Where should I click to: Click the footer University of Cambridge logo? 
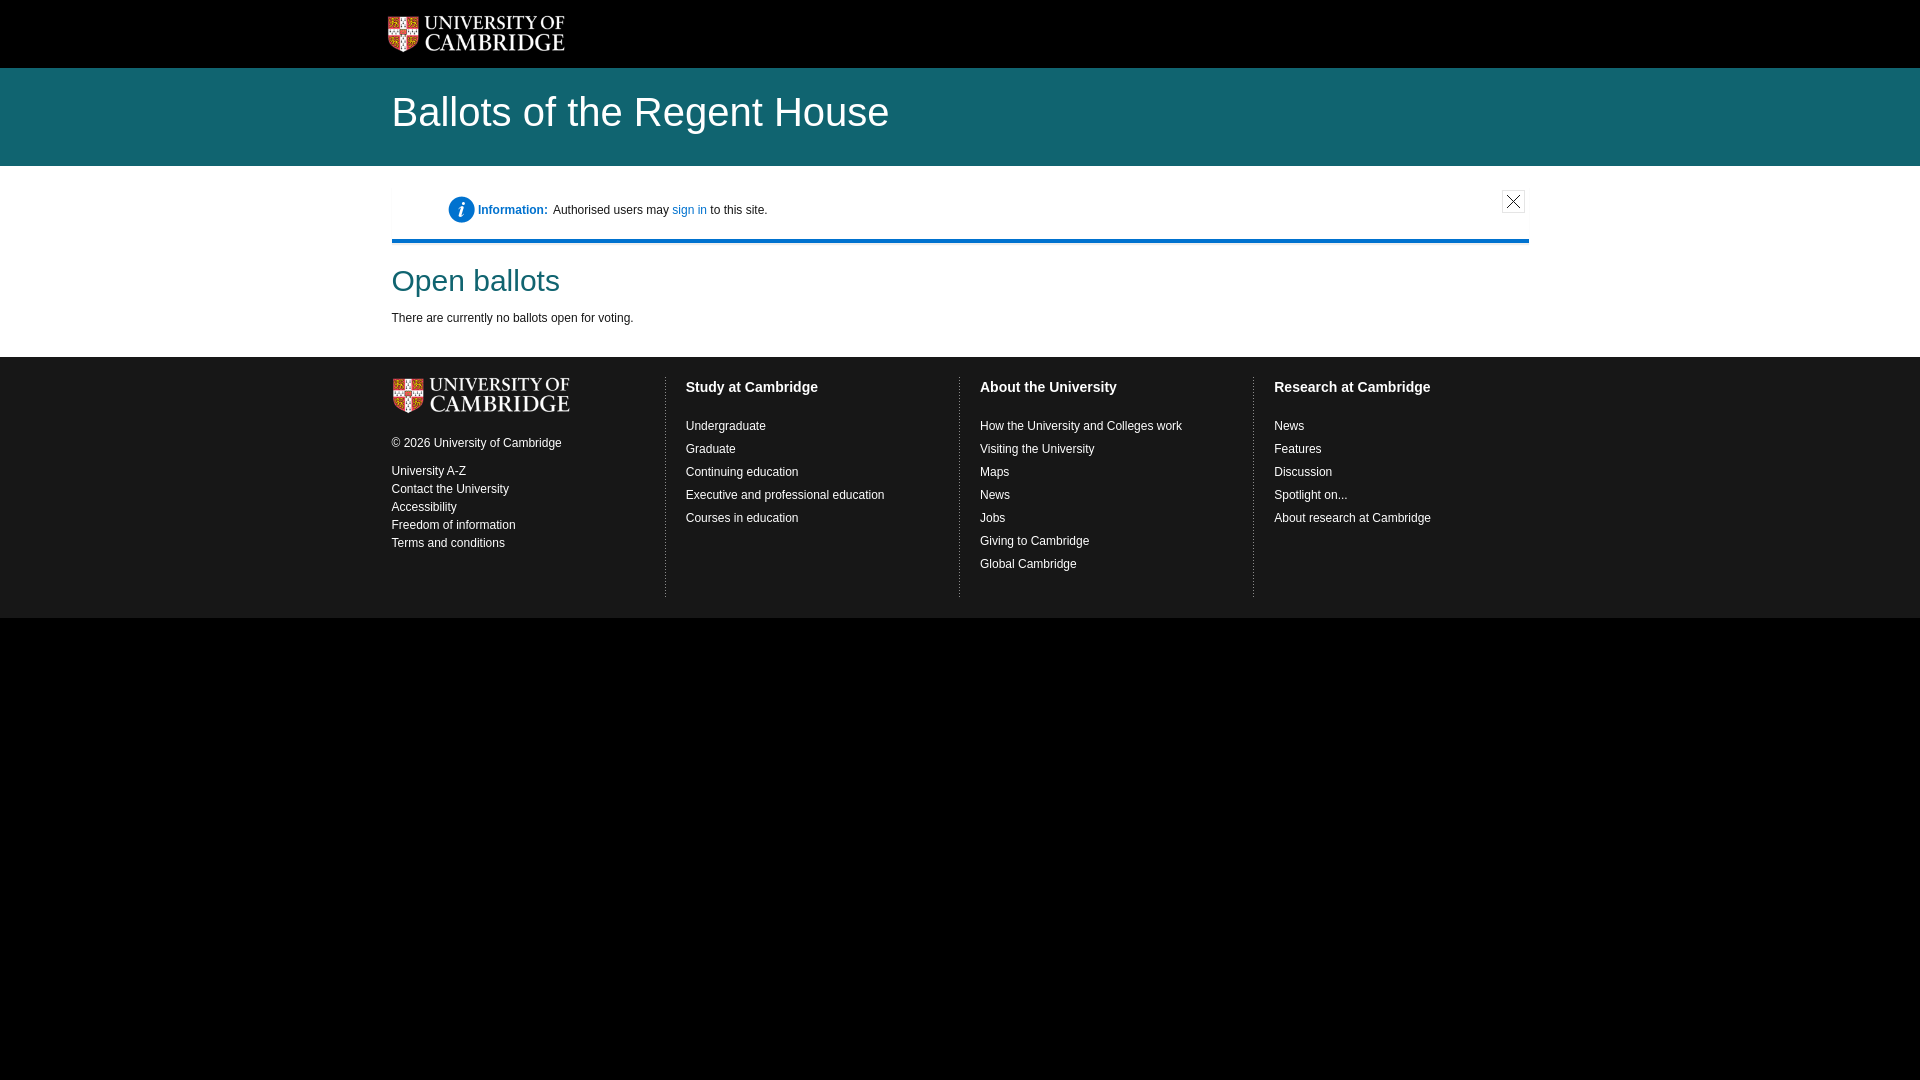tap(481, 396)
